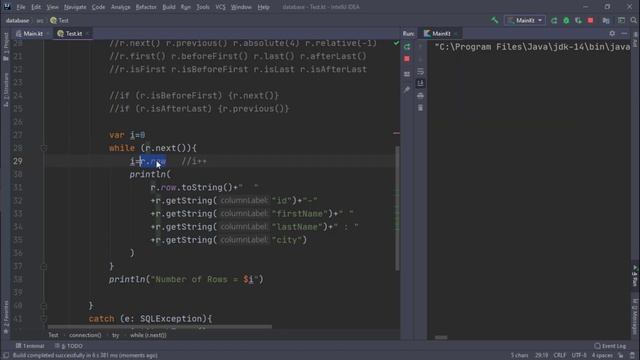Click the '4 spaces' indent setting
This screenshot has width=640, height=360.
(x=602, y=356)
